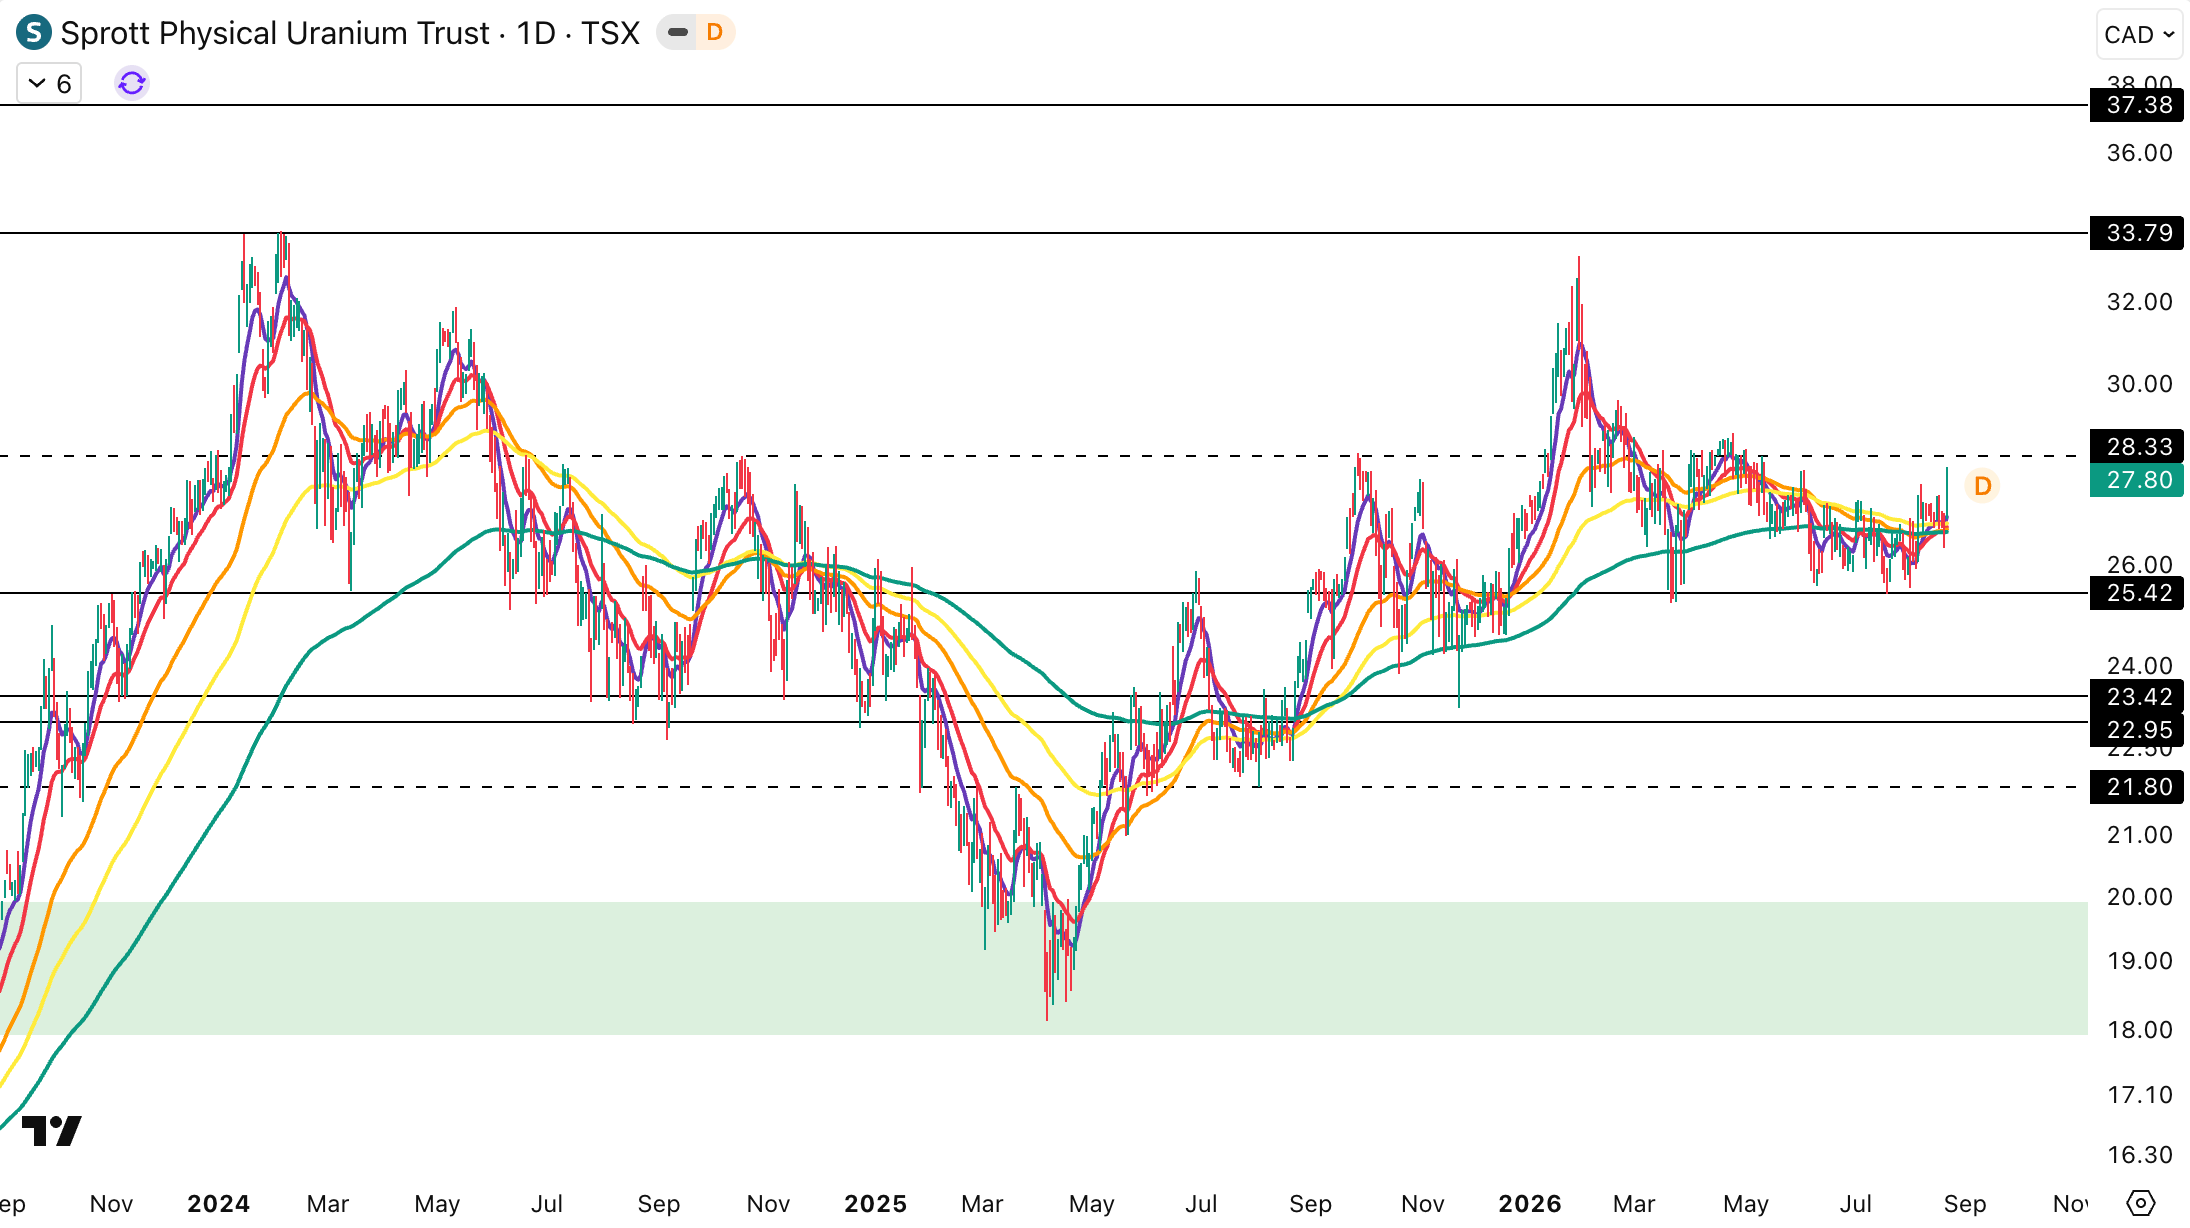Viewport: 2190px width, 1228px height.
Task: Click the 36.00 price axis tick
Action: click(x=2139, y=153)
